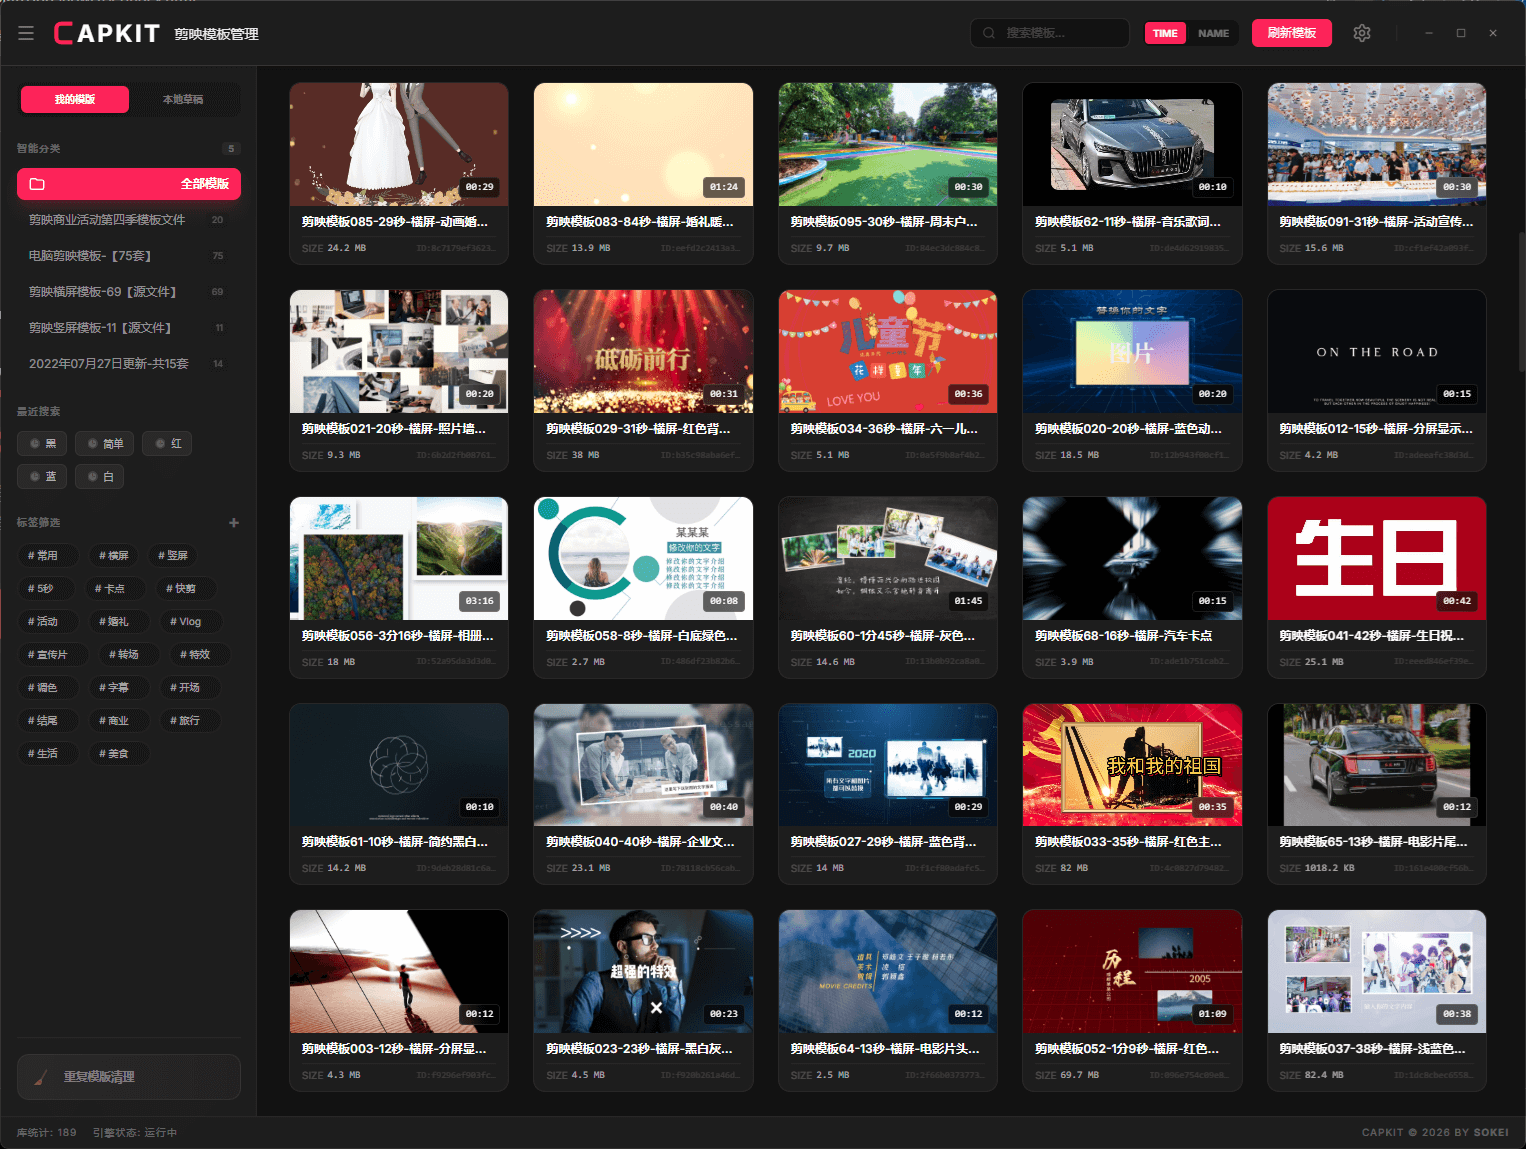Click the plus icon beside 标签筛选
Screen dimensions: 1526x1149
coord(234,522)
